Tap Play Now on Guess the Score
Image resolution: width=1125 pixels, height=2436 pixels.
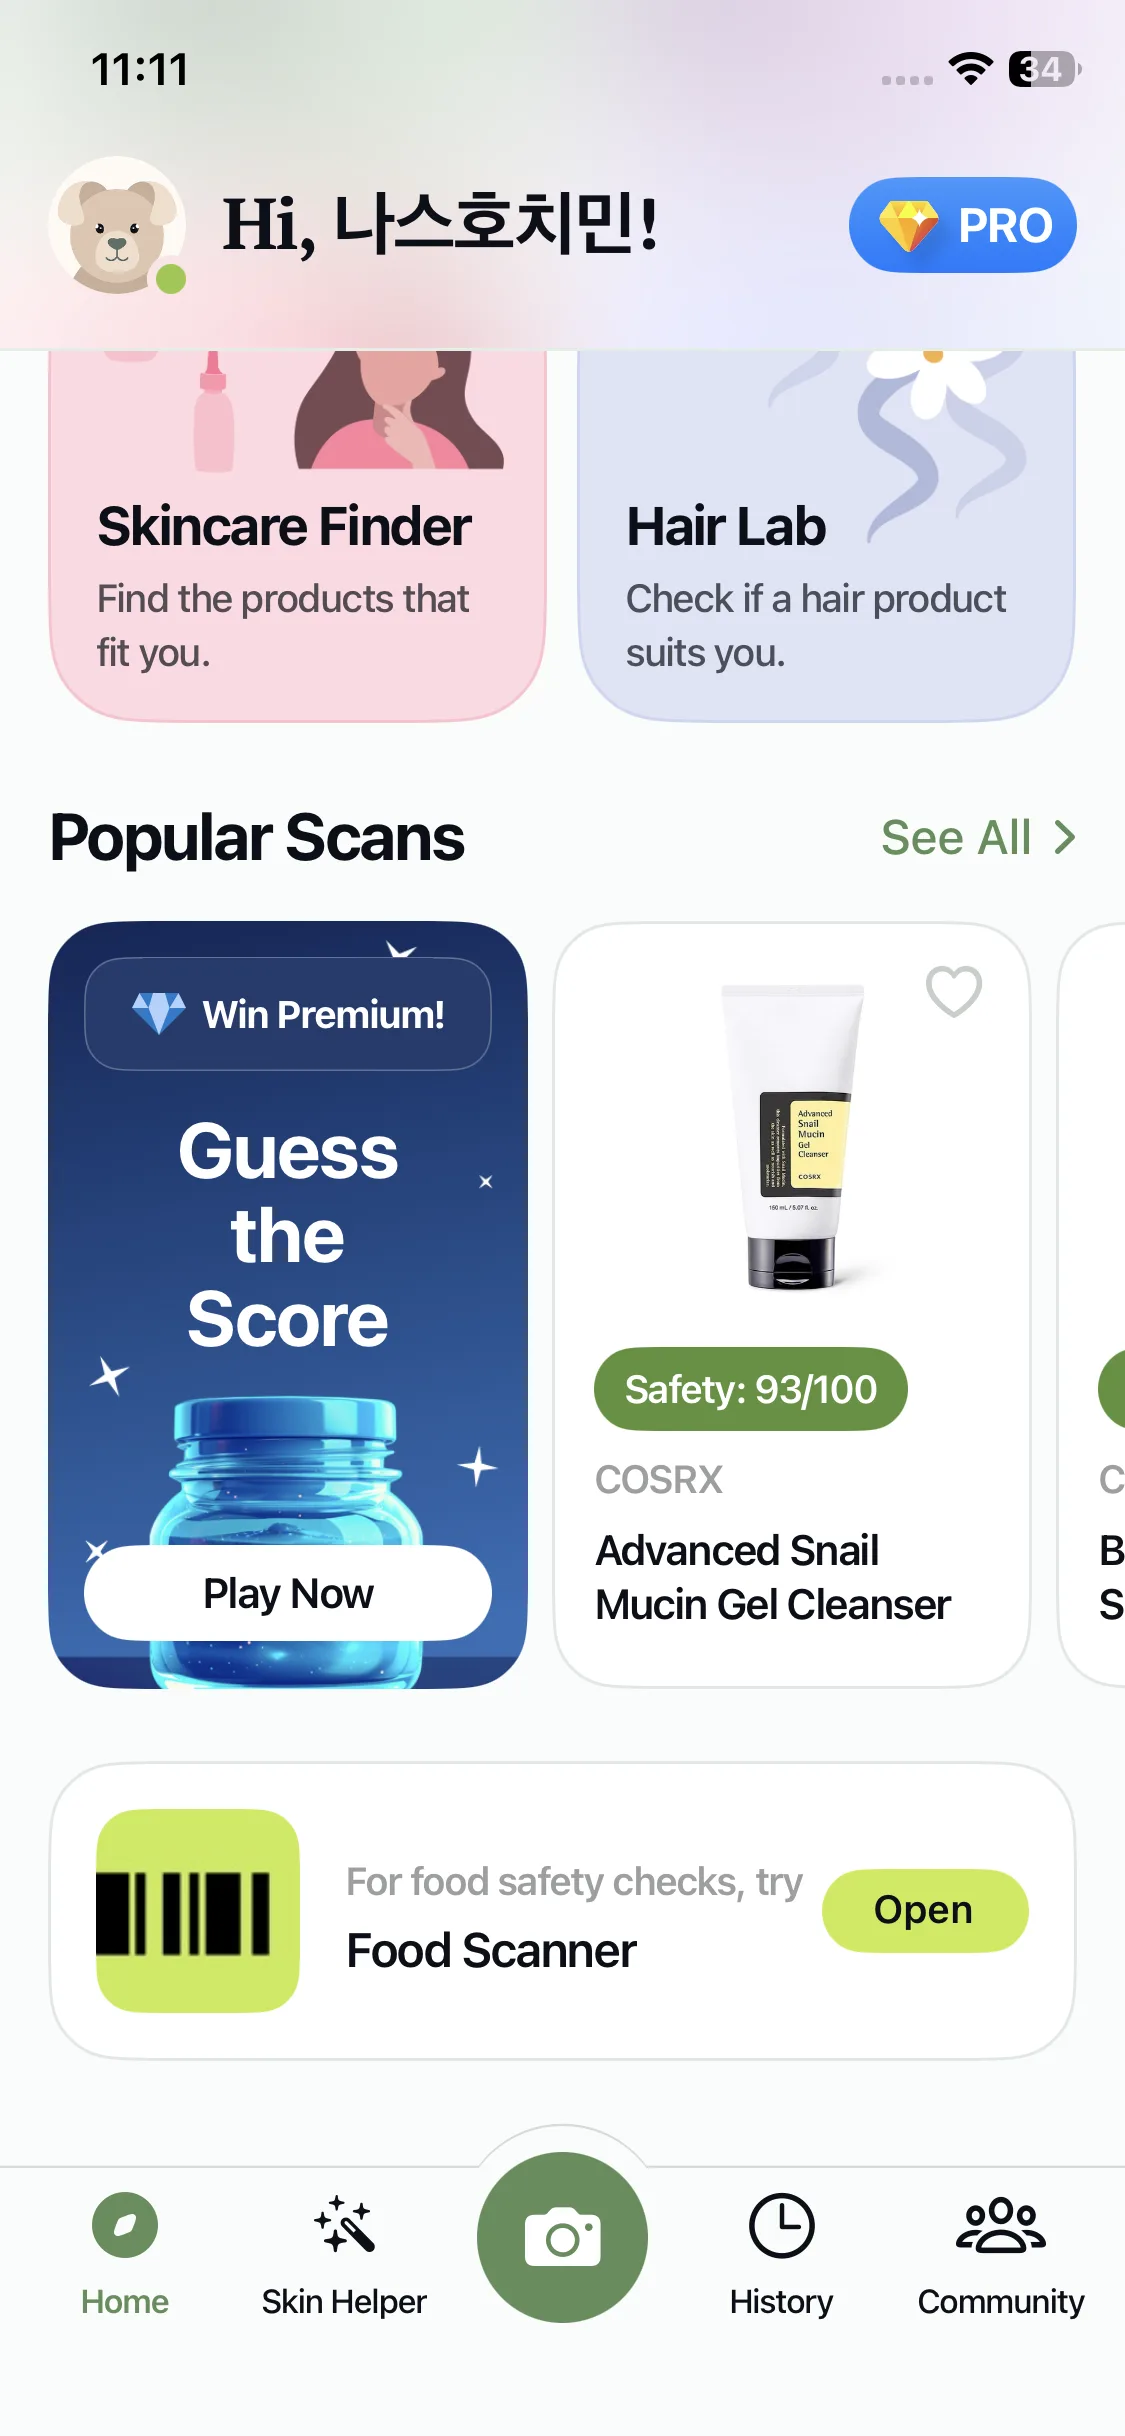pos(288,1593)
